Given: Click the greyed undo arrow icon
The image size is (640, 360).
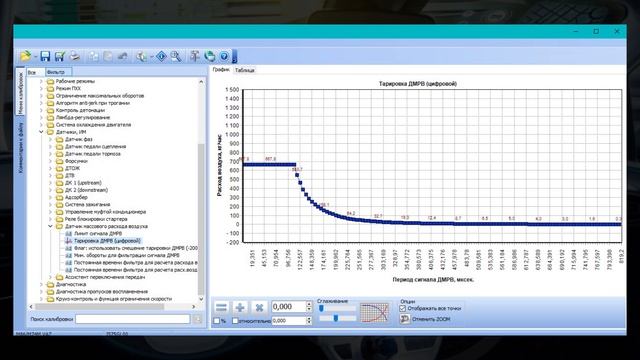Looking at the screenshot, I should (122, 56).
